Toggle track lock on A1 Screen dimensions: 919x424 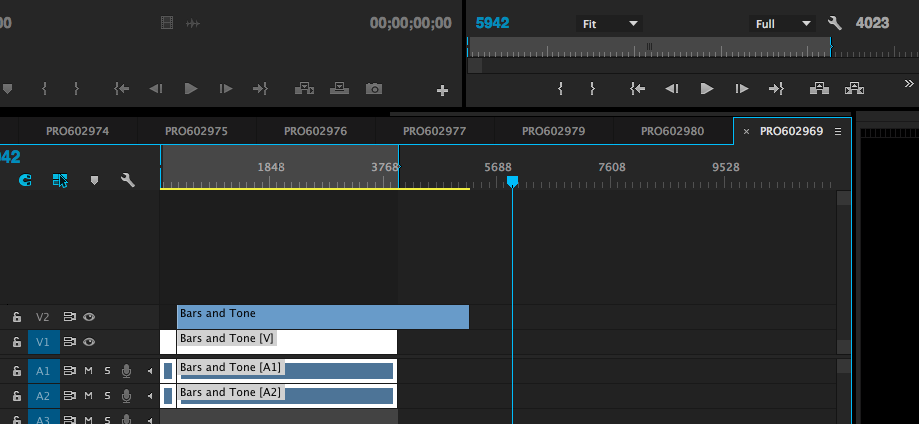[17, 371]
